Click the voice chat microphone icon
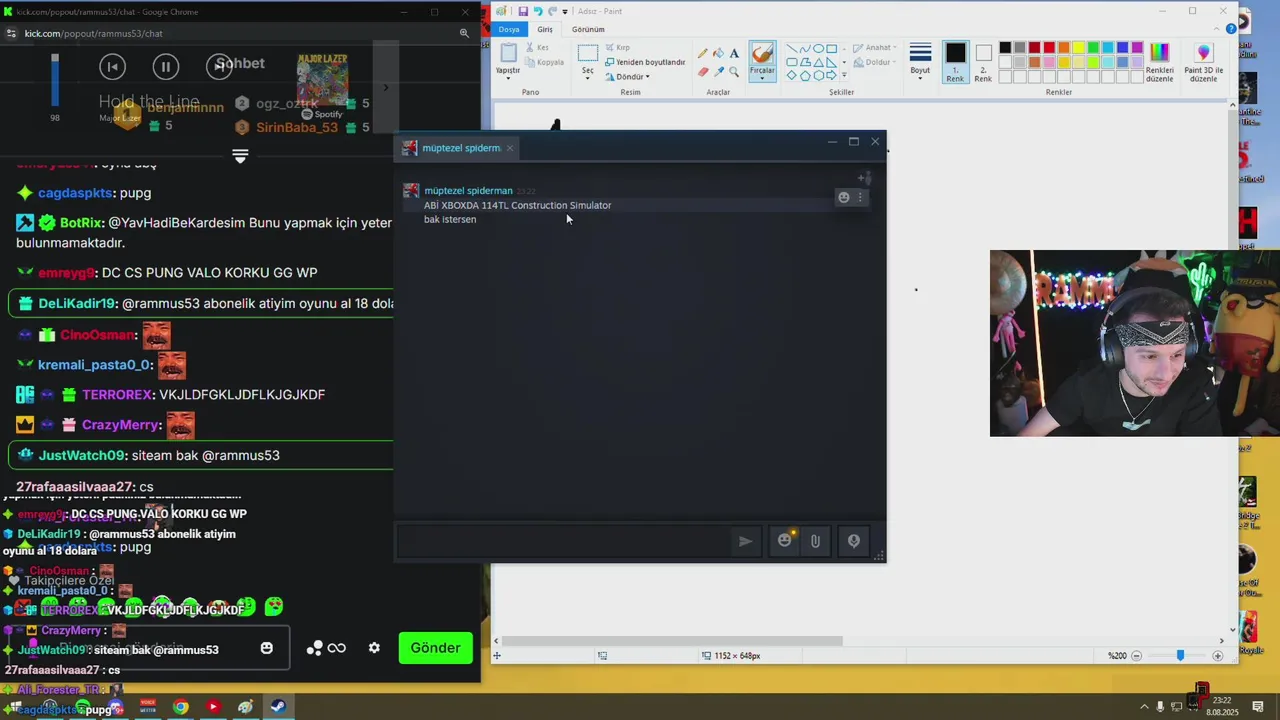The image size is (1280, 720). point(854,541)
